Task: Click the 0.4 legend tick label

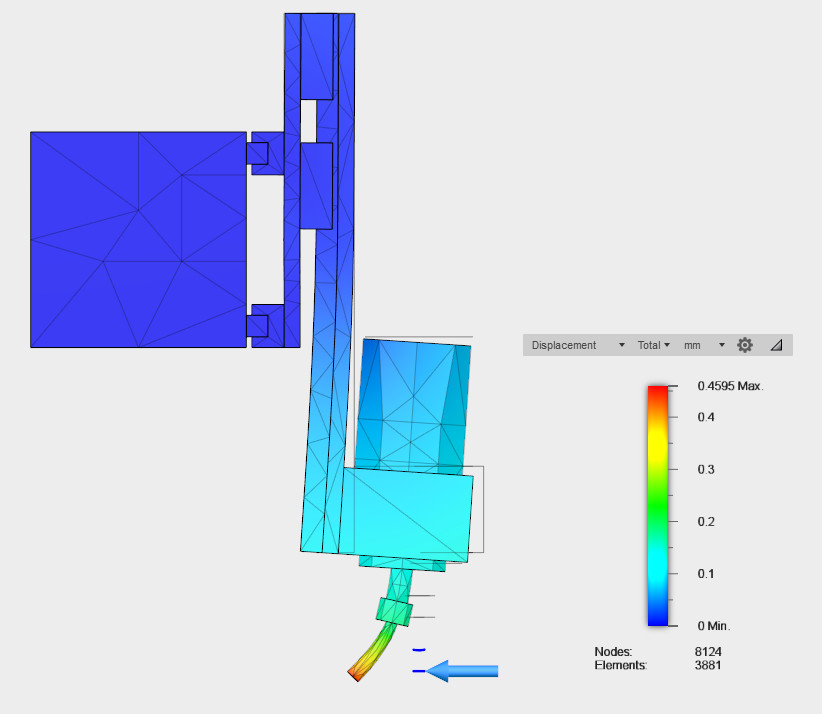Action: (x=706, y=417)
